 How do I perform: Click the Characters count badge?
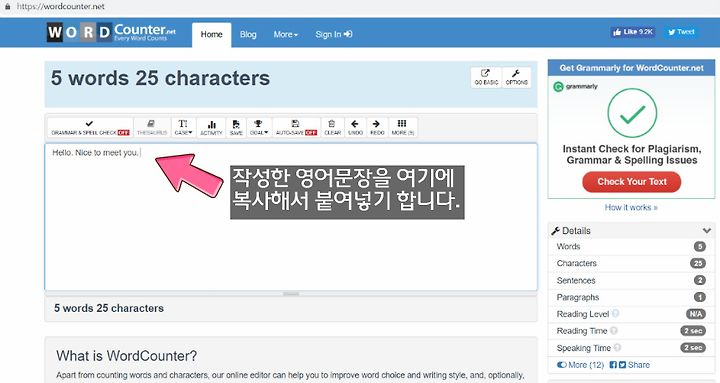[698, 263]
